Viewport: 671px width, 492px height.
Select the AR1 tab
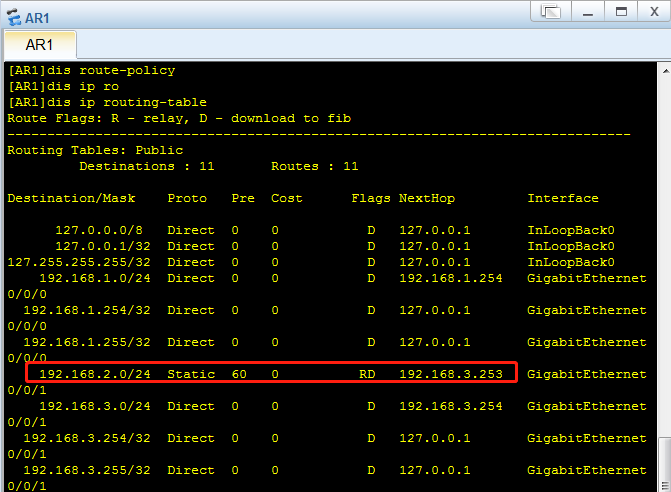(x=39, y=44)
